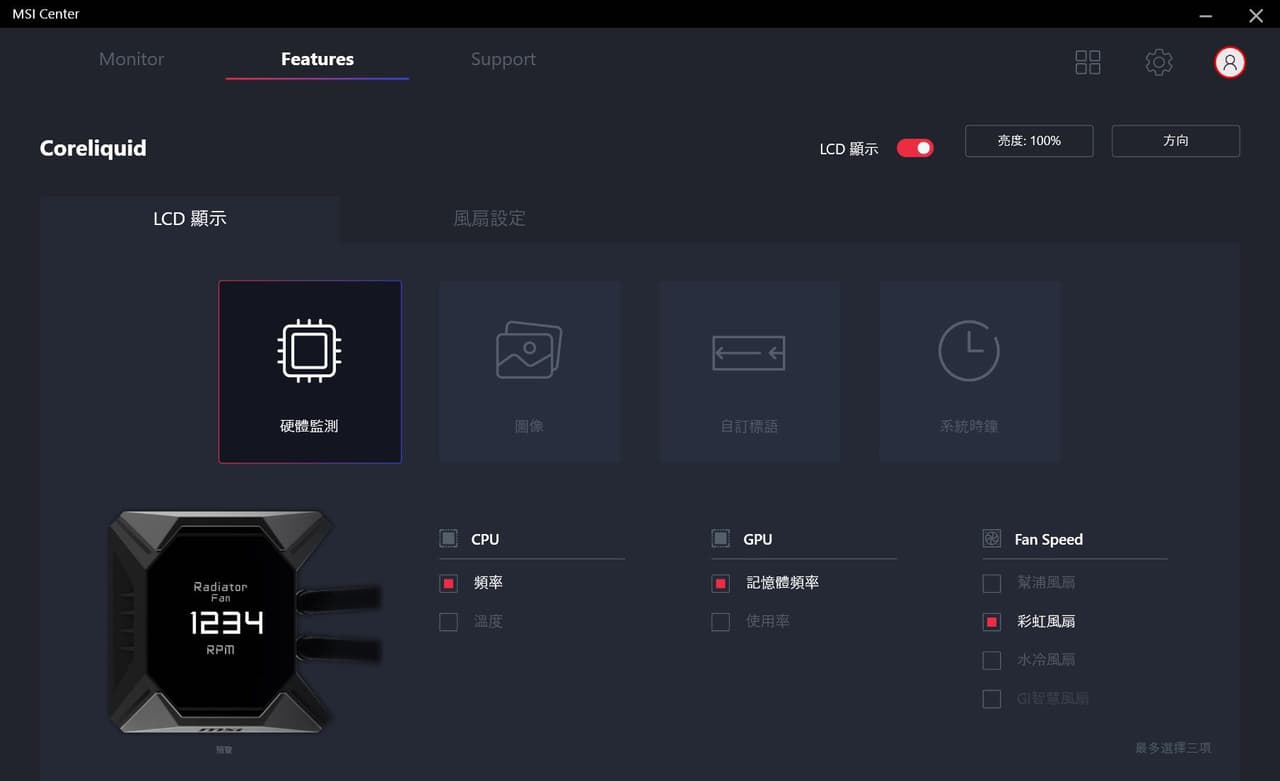
Task: Close the MSI Center window
Action: [1256, 15]
